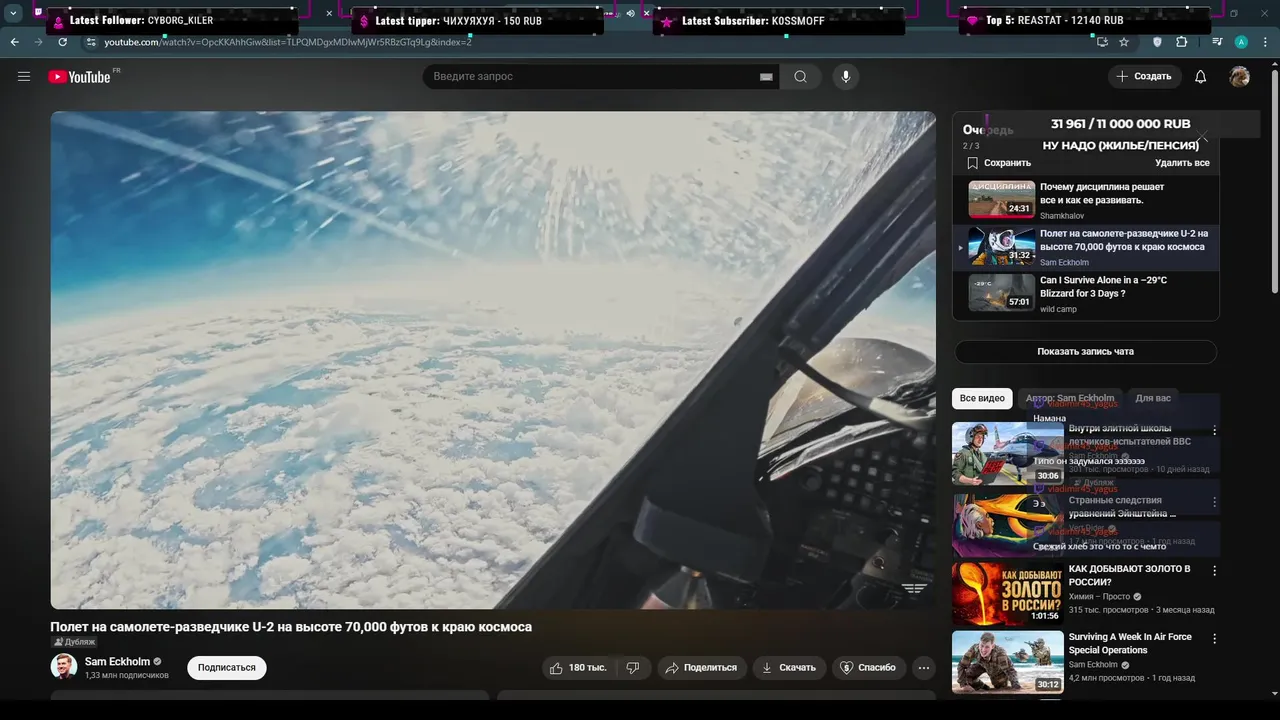The image size is (1280, 720).
Task: Close the queue panel with X
Action: [1203, 137]
